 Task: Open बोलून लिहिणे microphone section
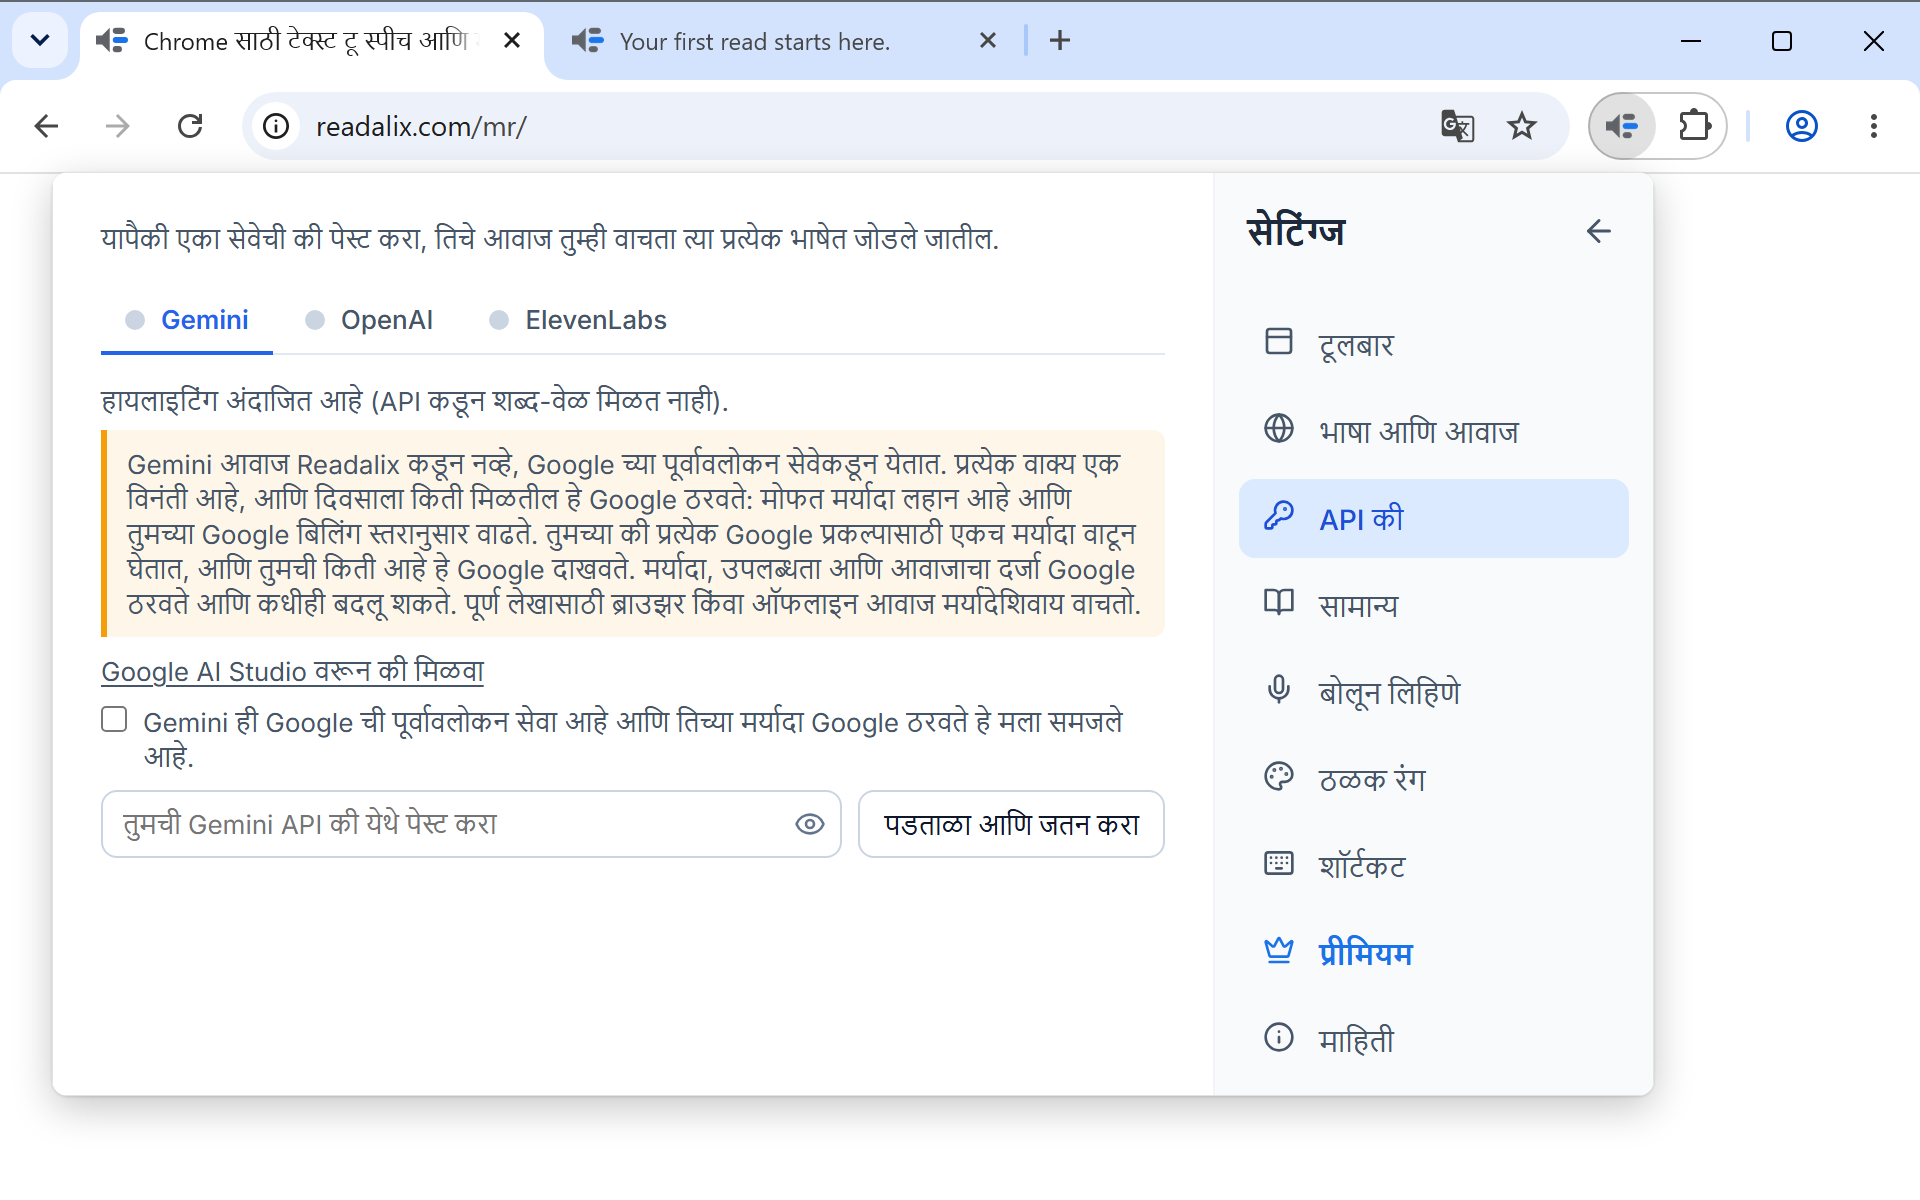[1433, 692]
